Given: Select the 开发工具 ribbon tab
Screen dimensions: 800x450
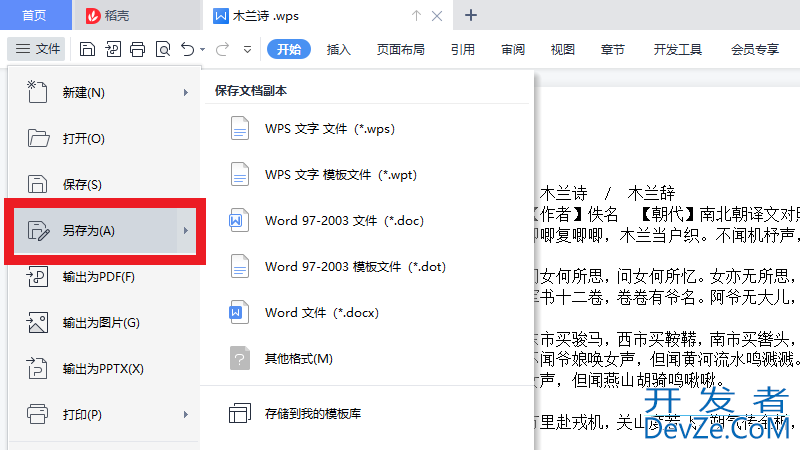Looking at the screenshot, I should coord(678,49).
